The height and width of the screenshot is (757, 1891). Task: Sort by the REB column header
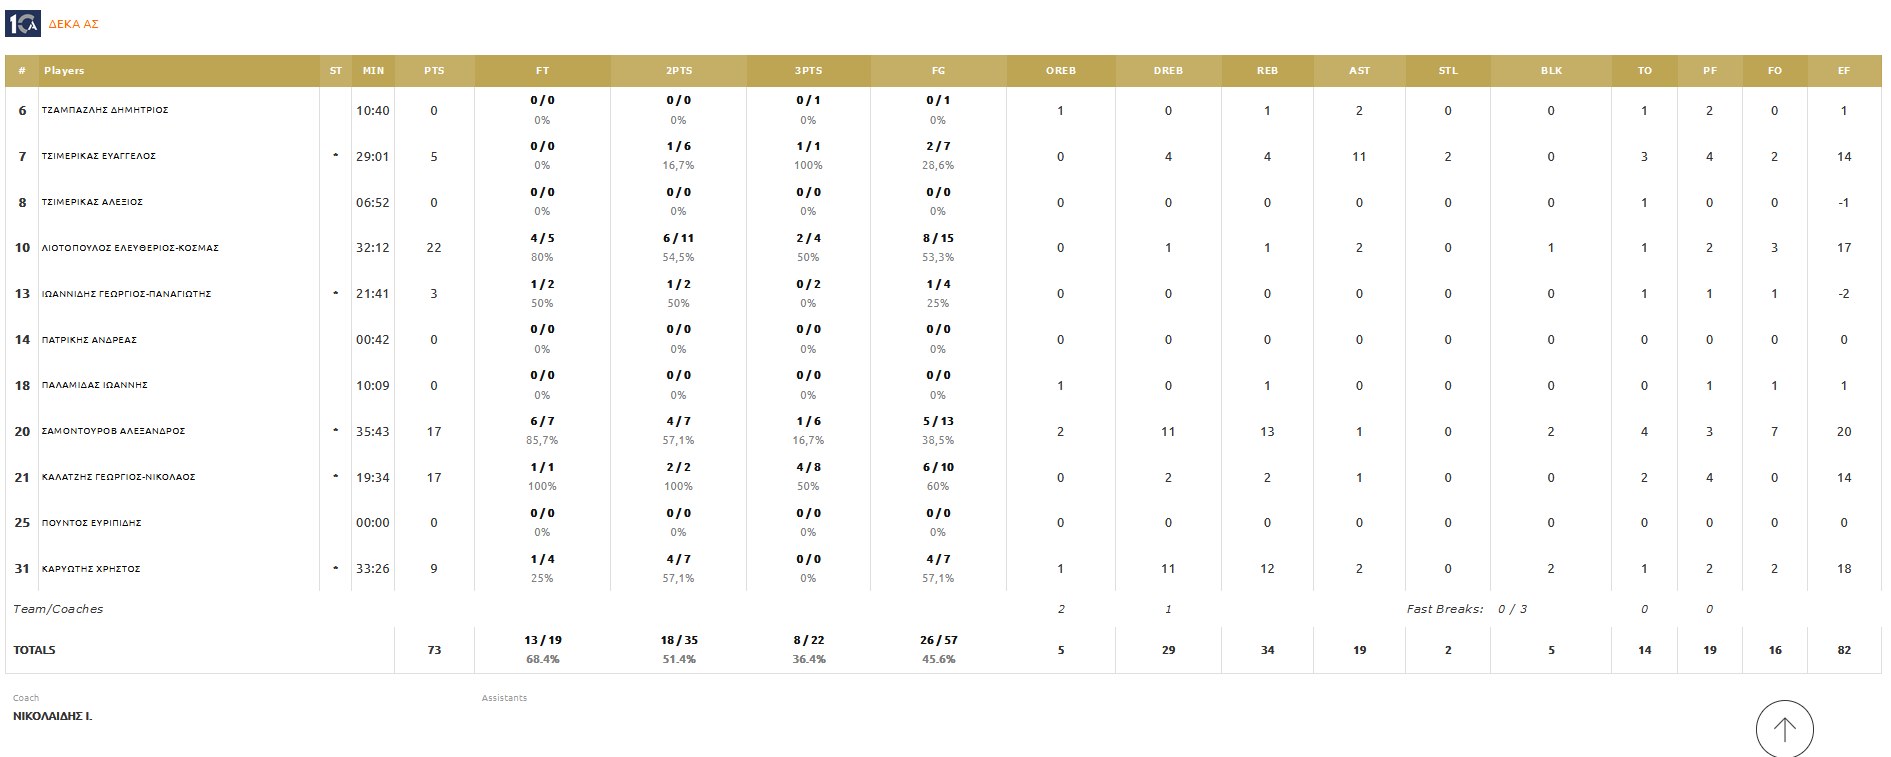1267,71
